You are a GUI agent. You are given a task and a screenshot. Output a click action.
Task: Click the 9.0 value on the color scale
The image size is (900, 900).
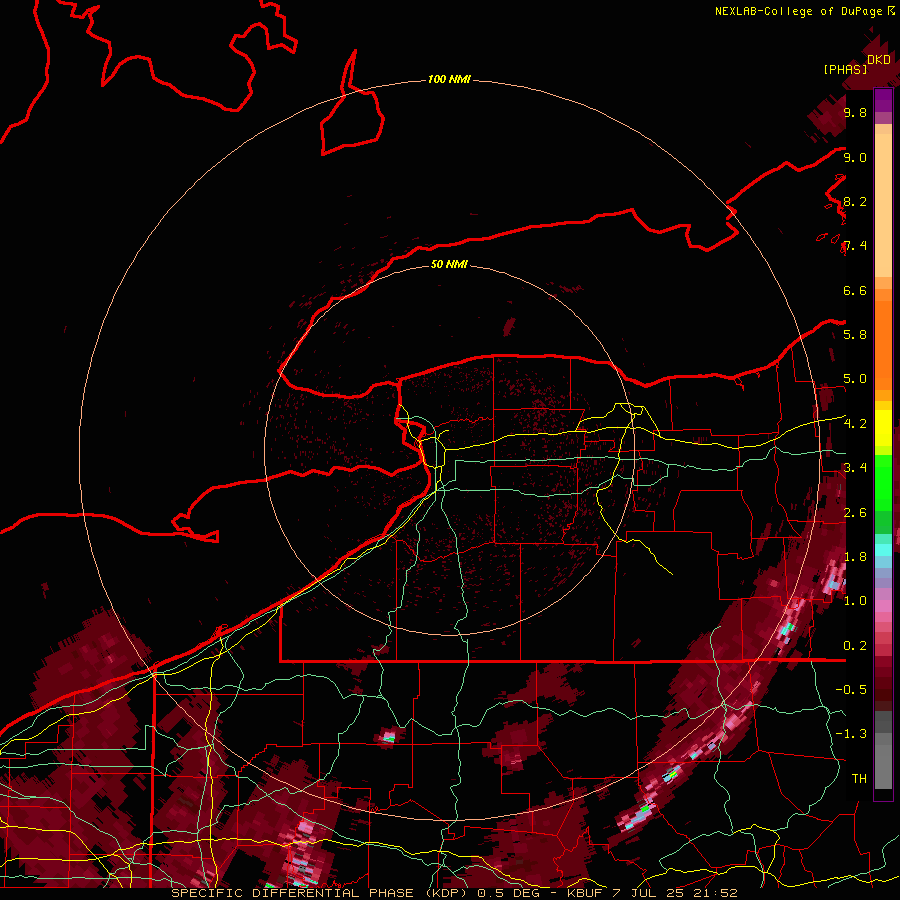tap(855, 157)
